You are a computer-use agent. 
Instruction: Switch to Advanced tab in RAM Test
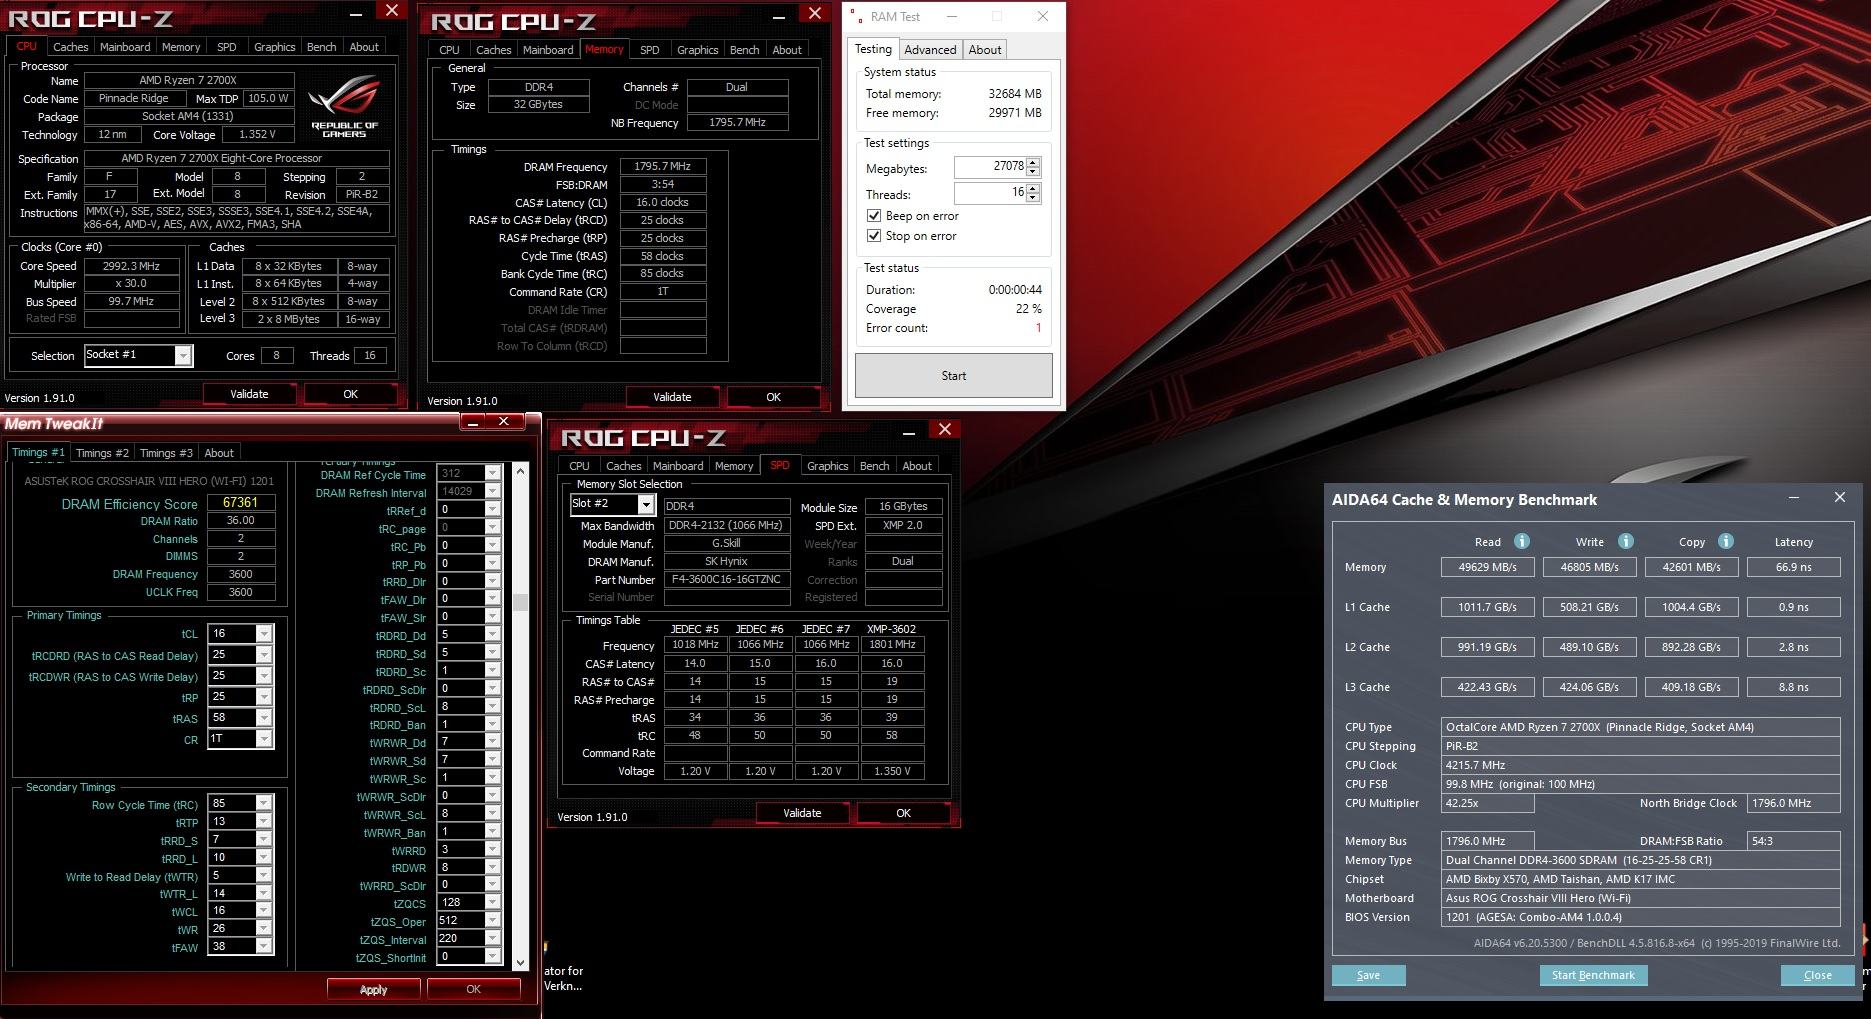pos(930,50)
